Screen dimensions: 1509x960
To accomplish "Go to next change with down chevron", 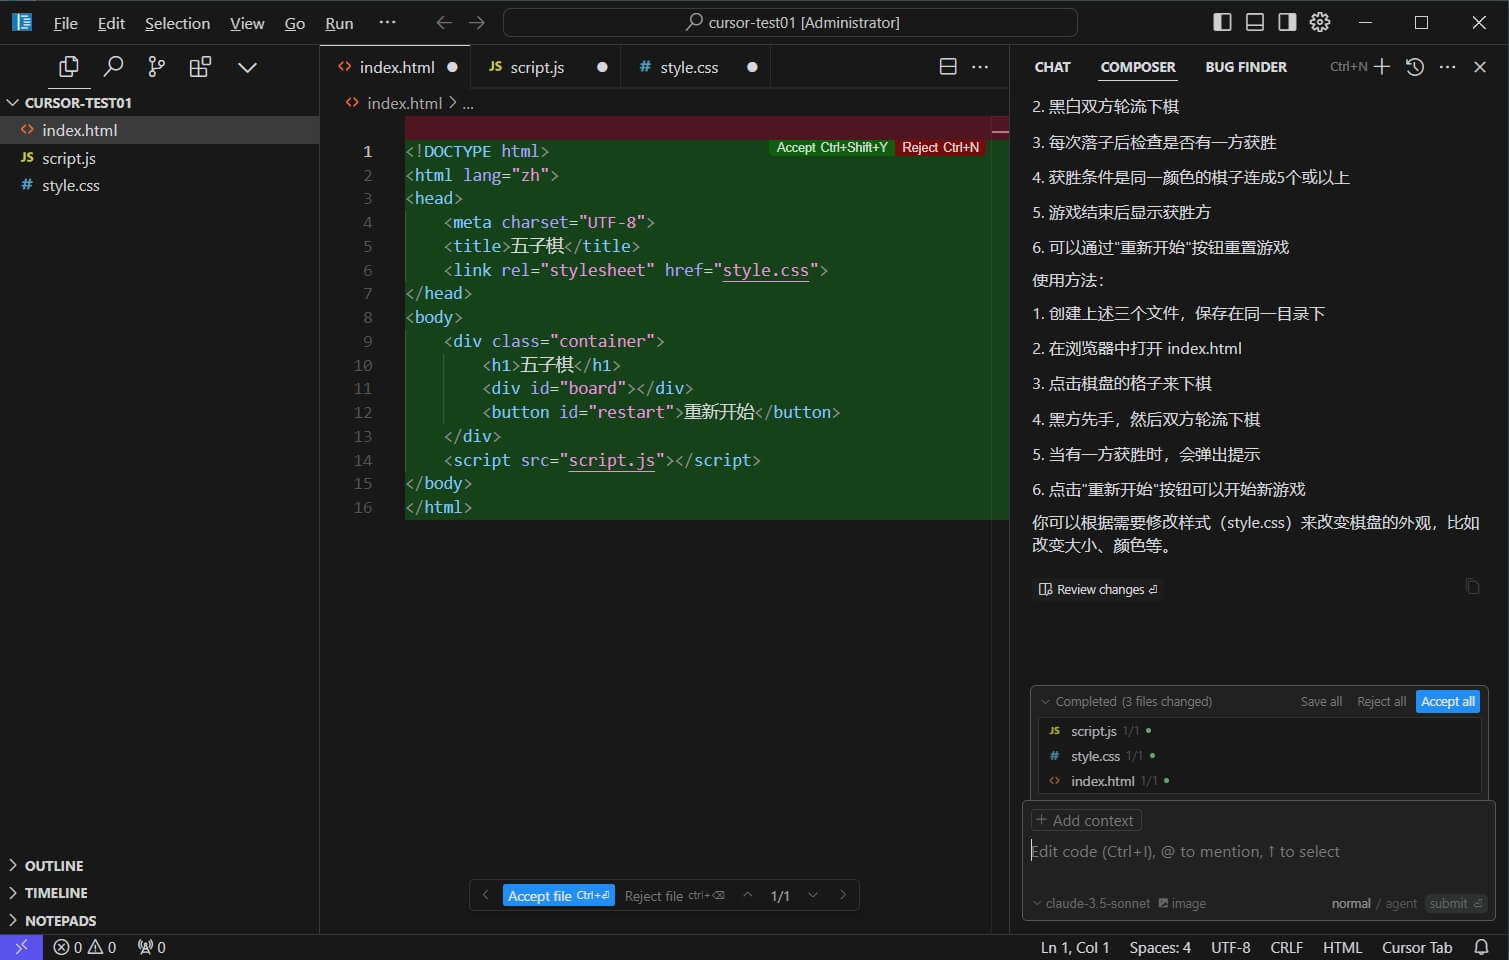I will (813, 895).
